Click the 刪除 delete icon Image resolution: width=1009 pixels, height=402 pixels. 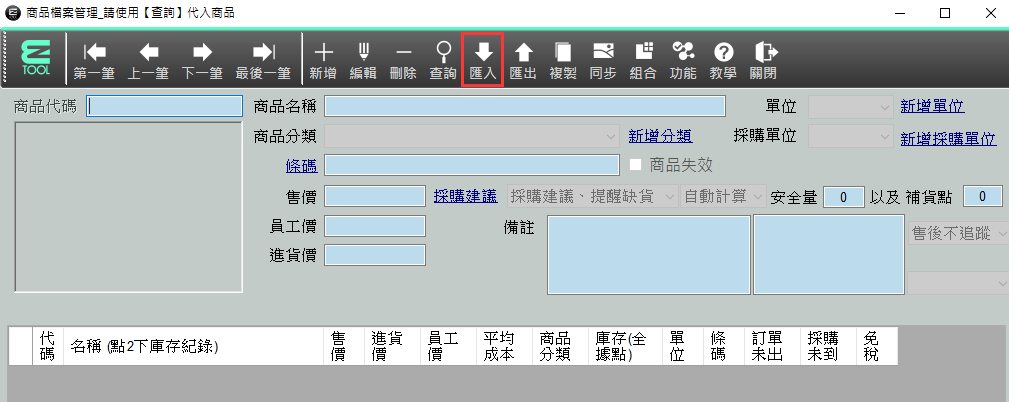tap(403, 61)
